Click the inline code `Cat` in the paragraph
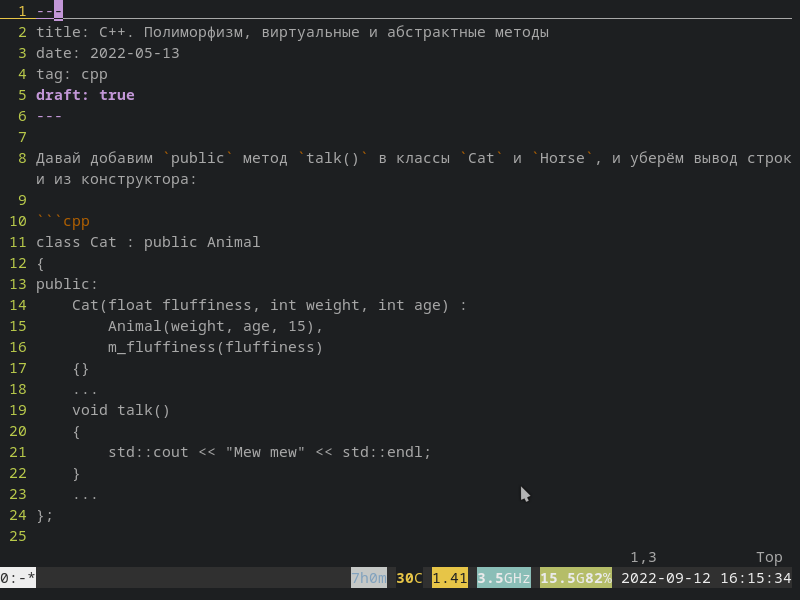The width and height of the screenshot is (800, 600). (x=481, y=158)
